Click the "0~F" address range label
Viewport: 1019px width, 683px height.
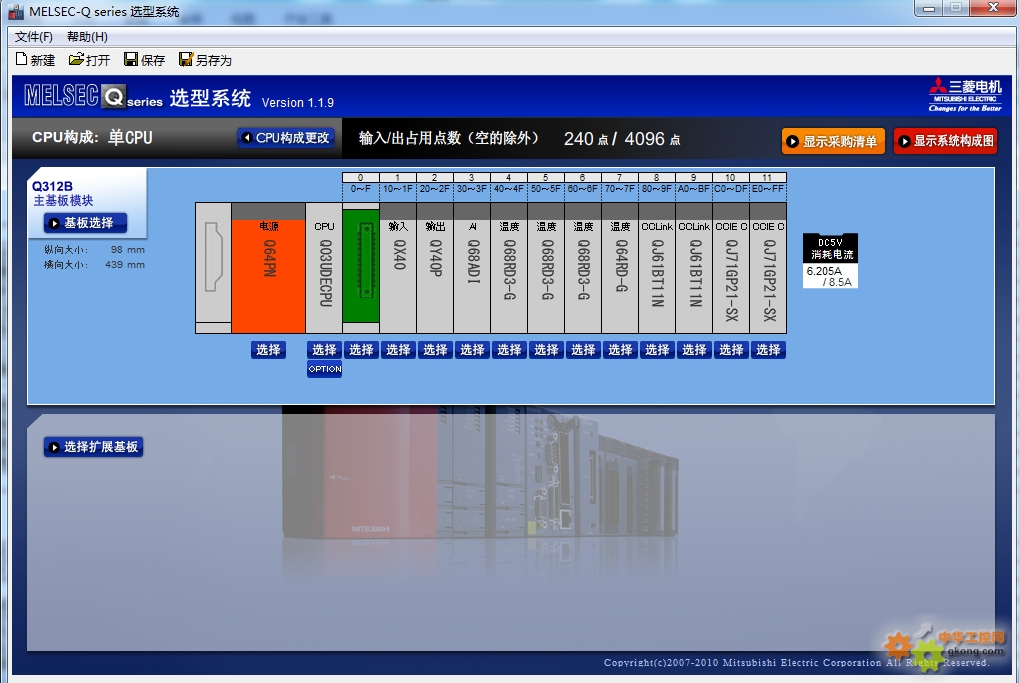[x=361, y=188]
